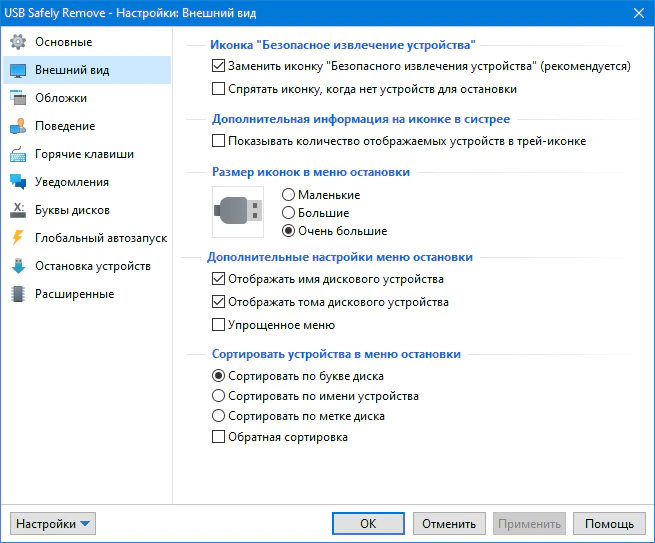
Task: Click the Уведомления chat bubbles icon
Action: (17, 182)
